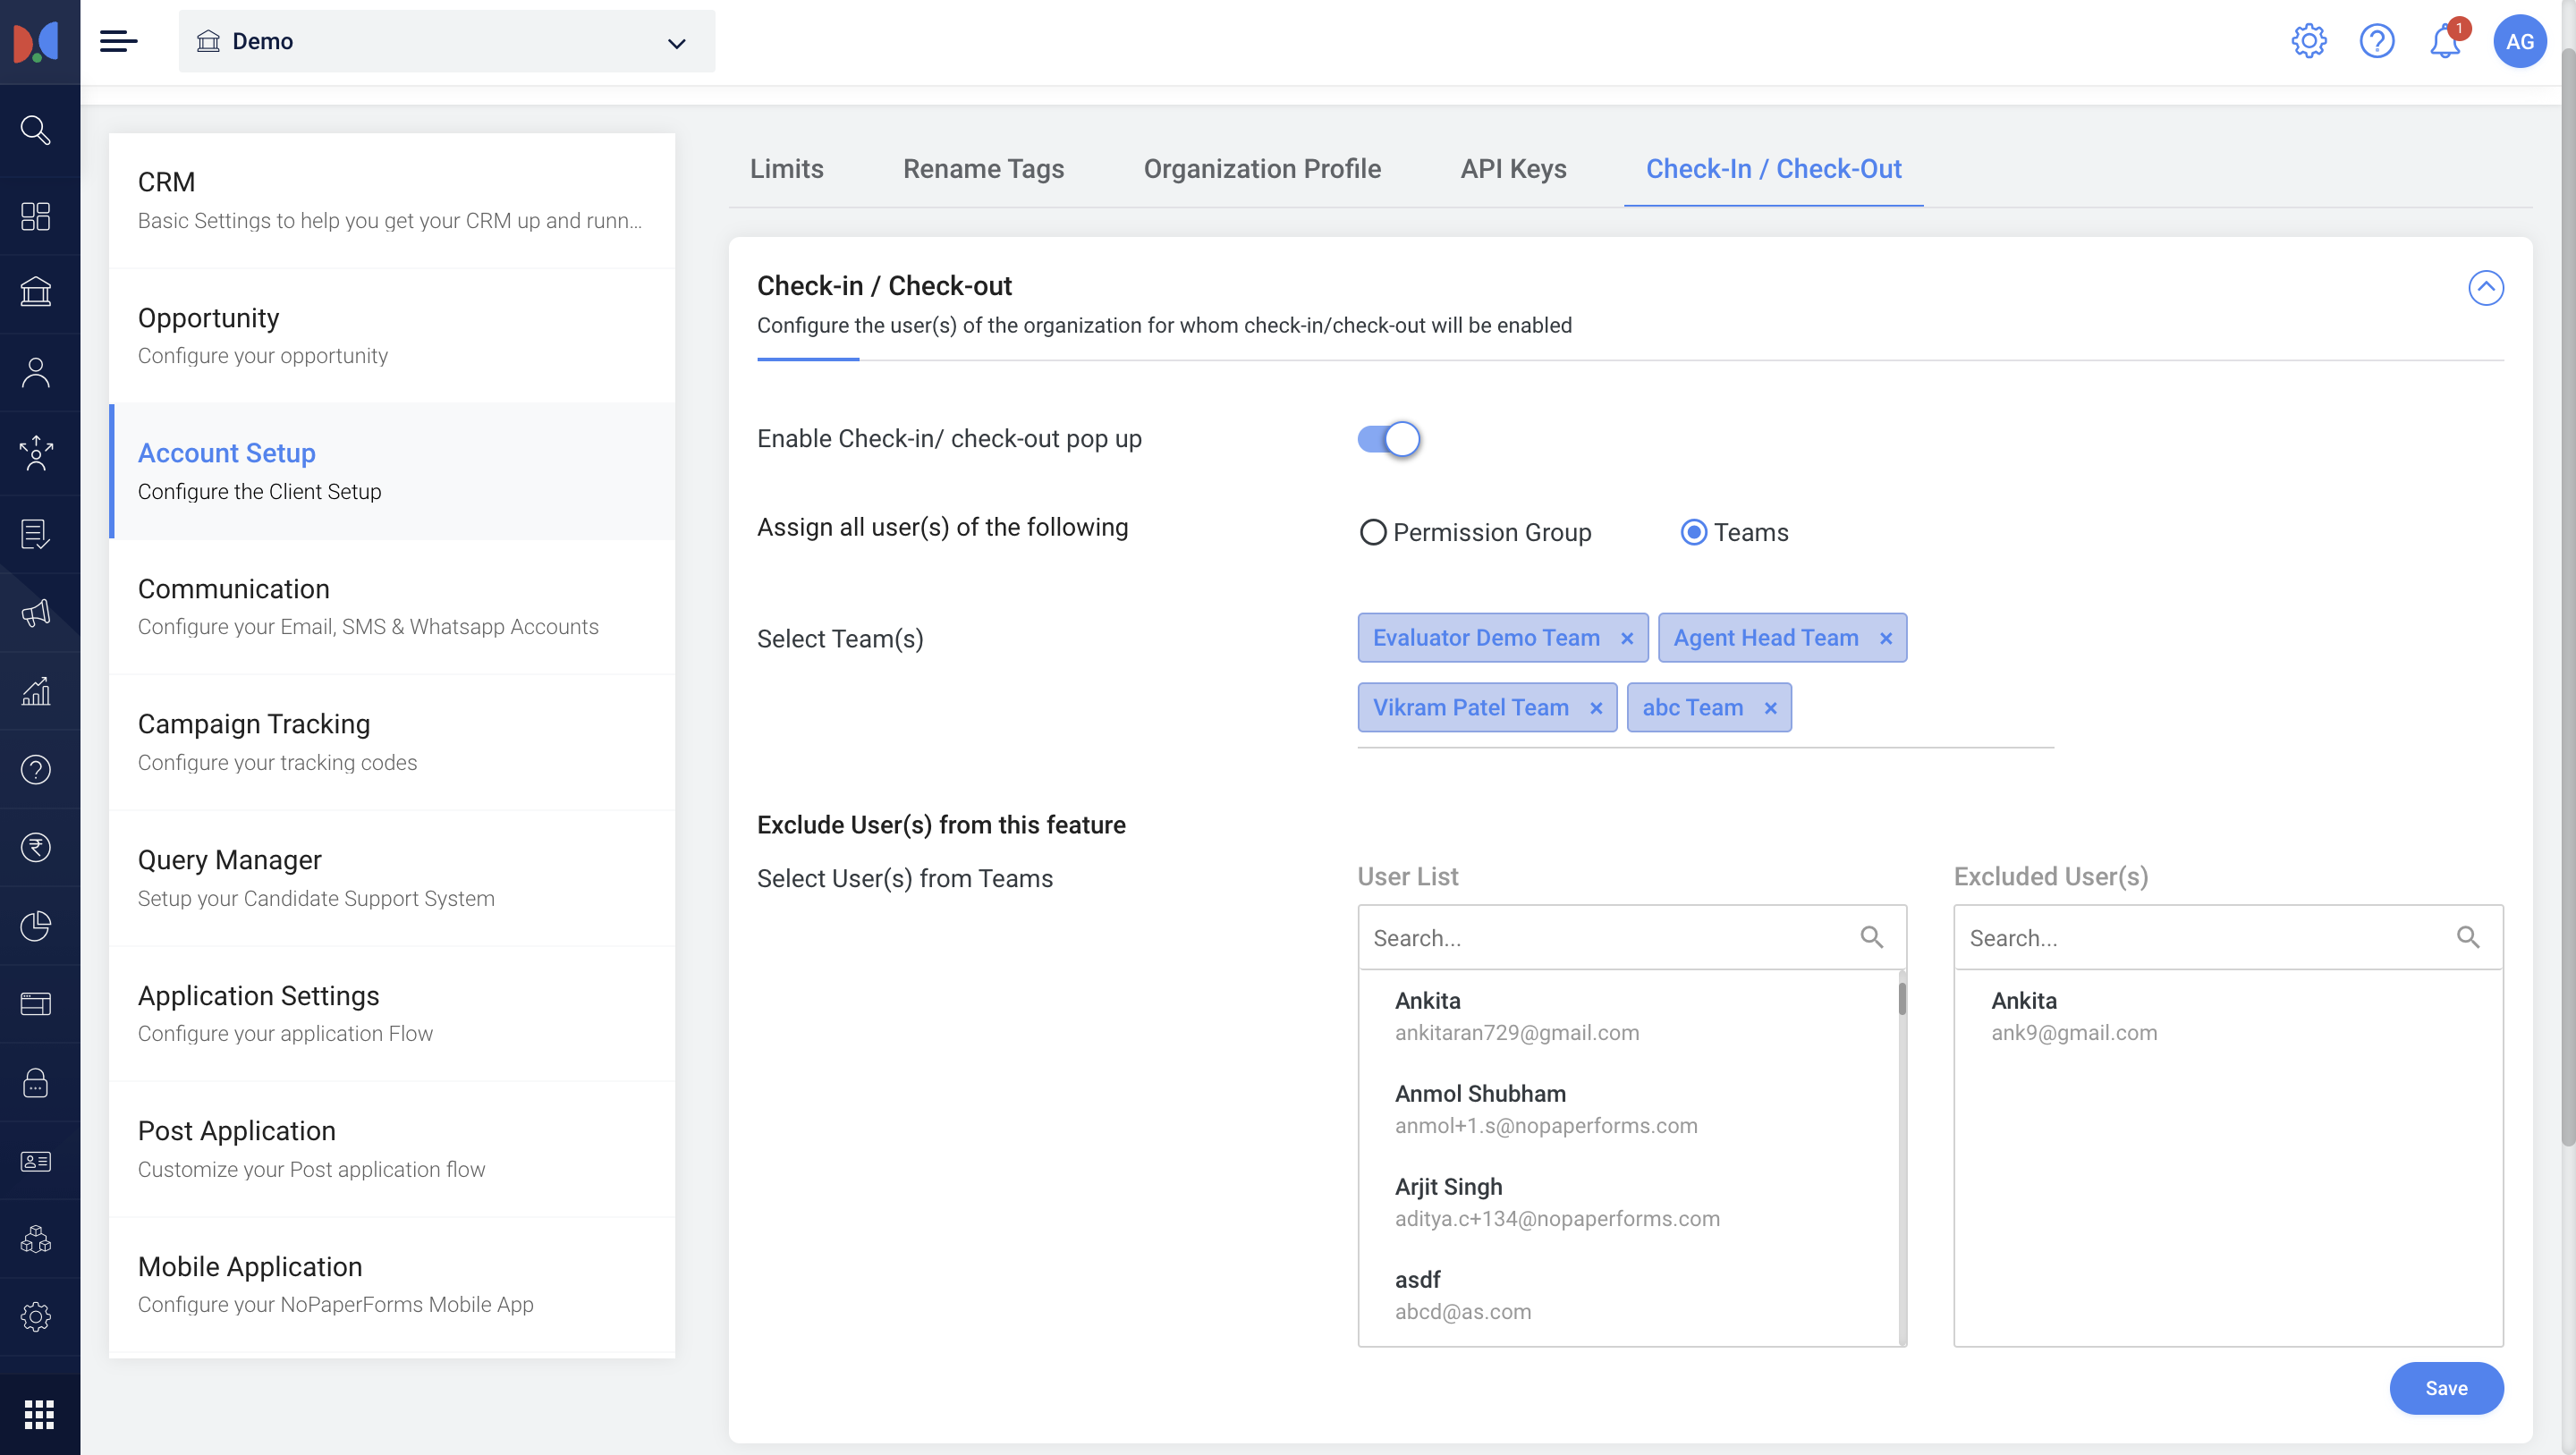Image resolution: width=2576 pixels, height=1455 pixels.
Task: Switch to the Limits tab
Action: click(787, 169)
